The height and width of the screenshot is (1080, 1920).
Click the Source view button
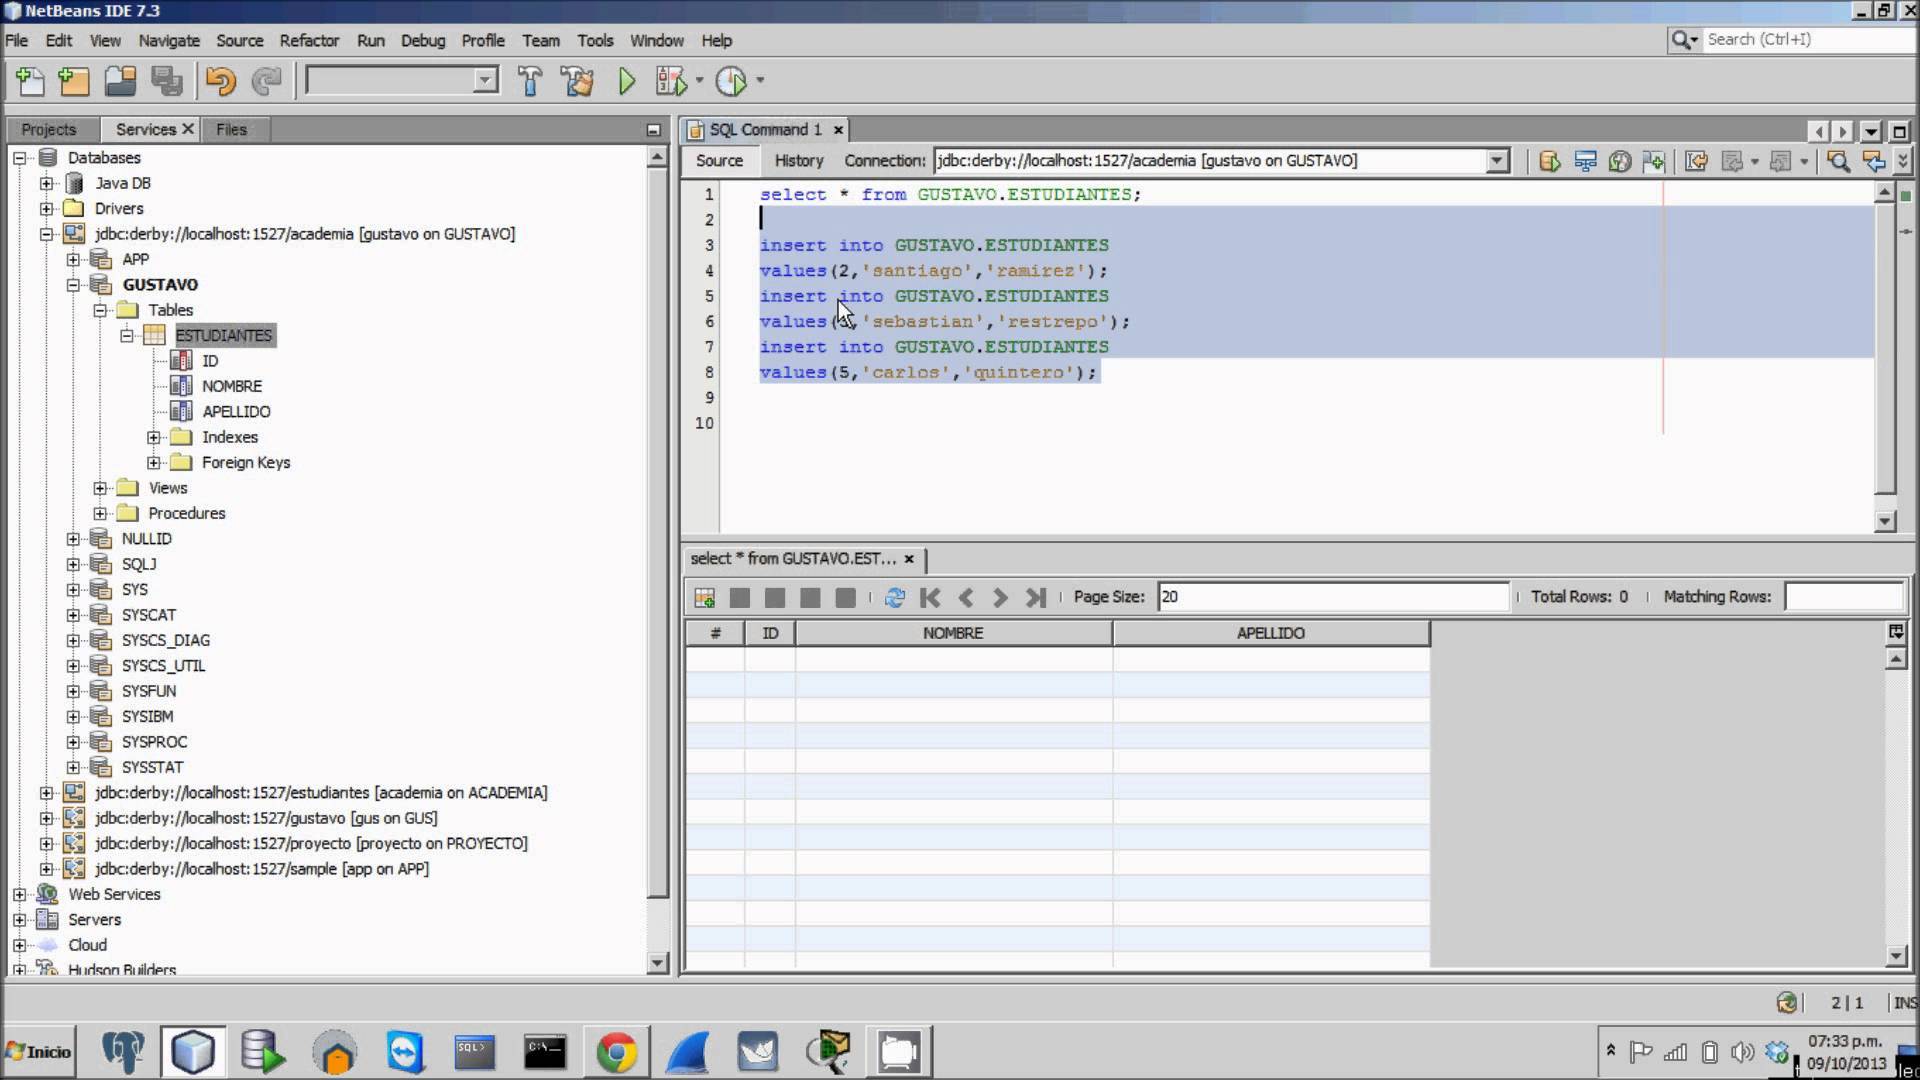click(719, 161)
